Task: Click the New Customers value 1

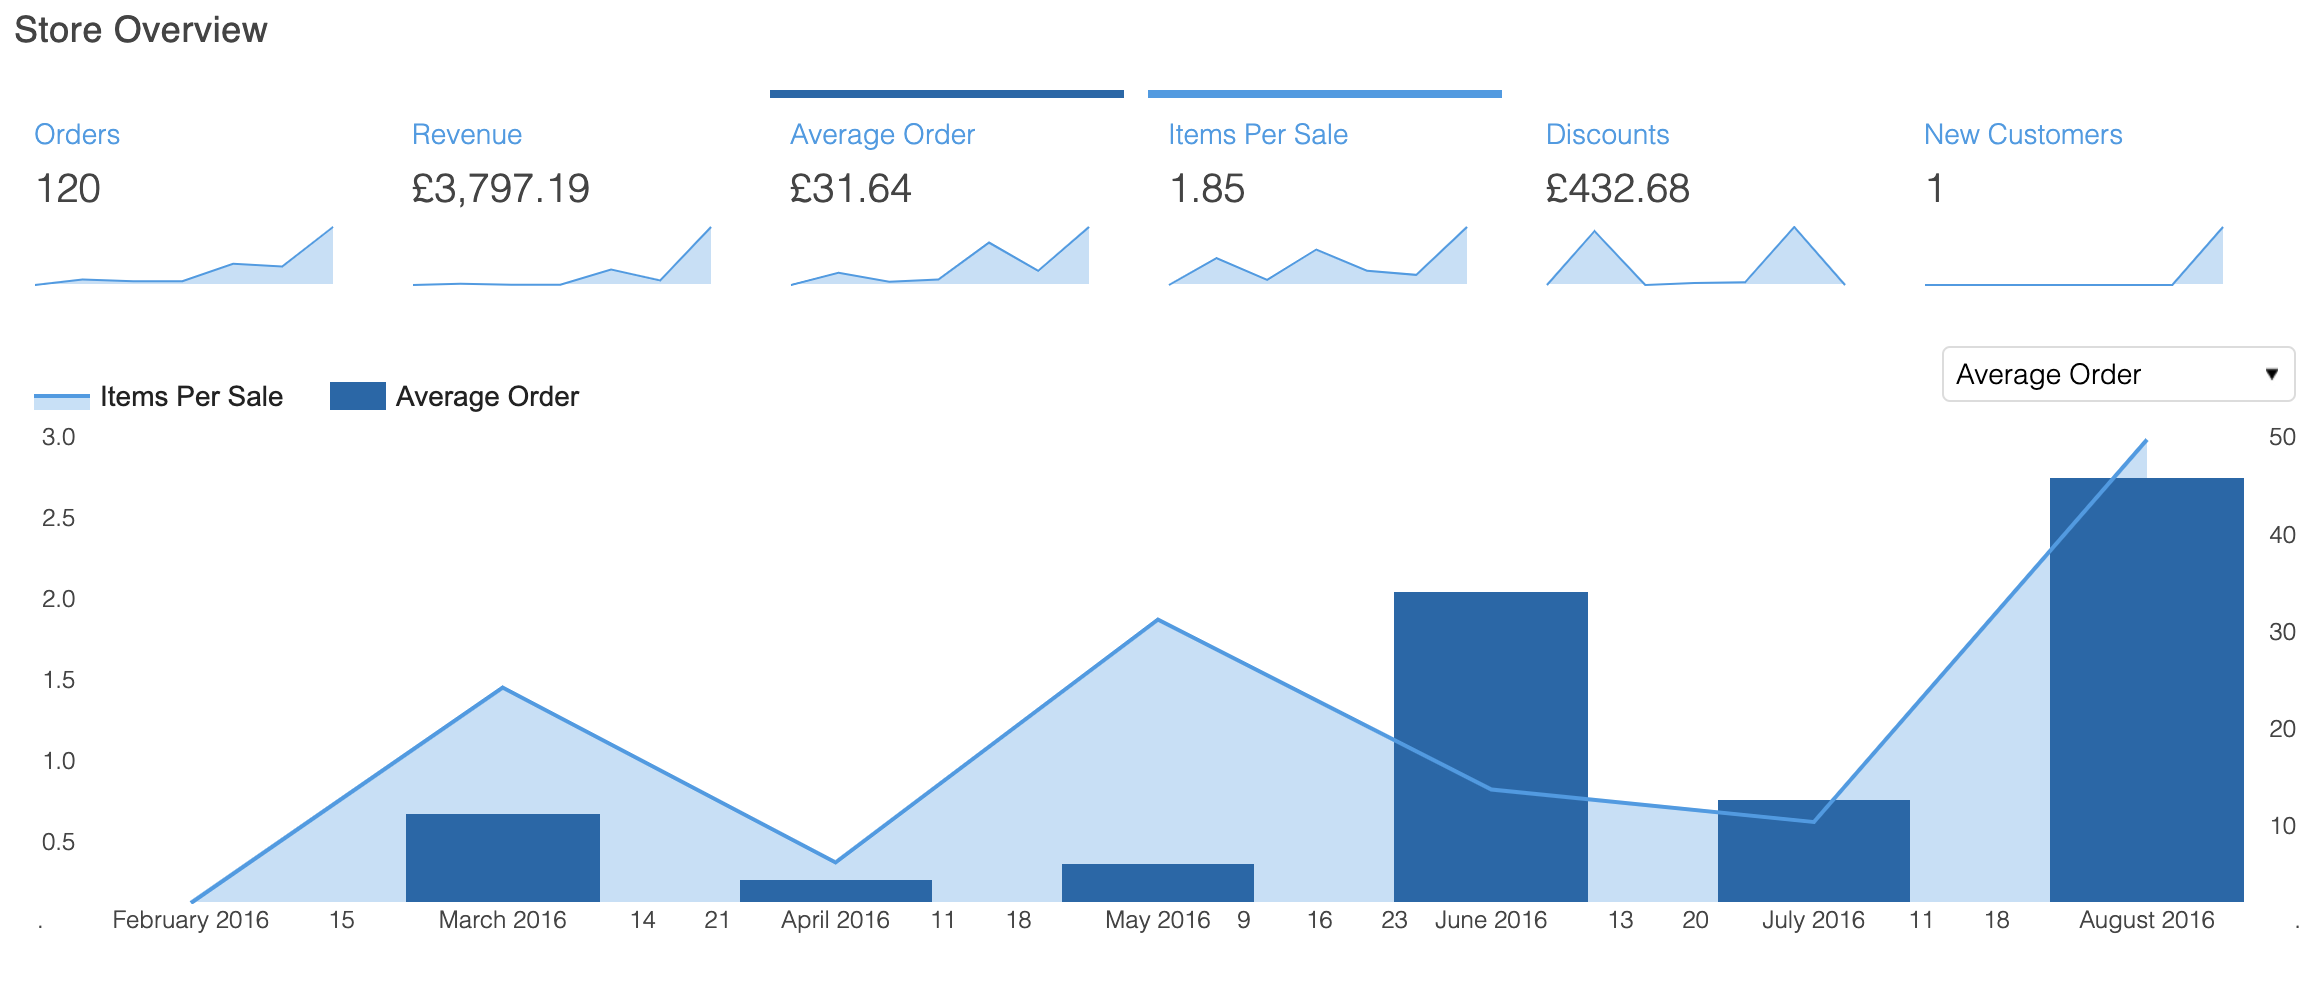Action: point(1935,189)
